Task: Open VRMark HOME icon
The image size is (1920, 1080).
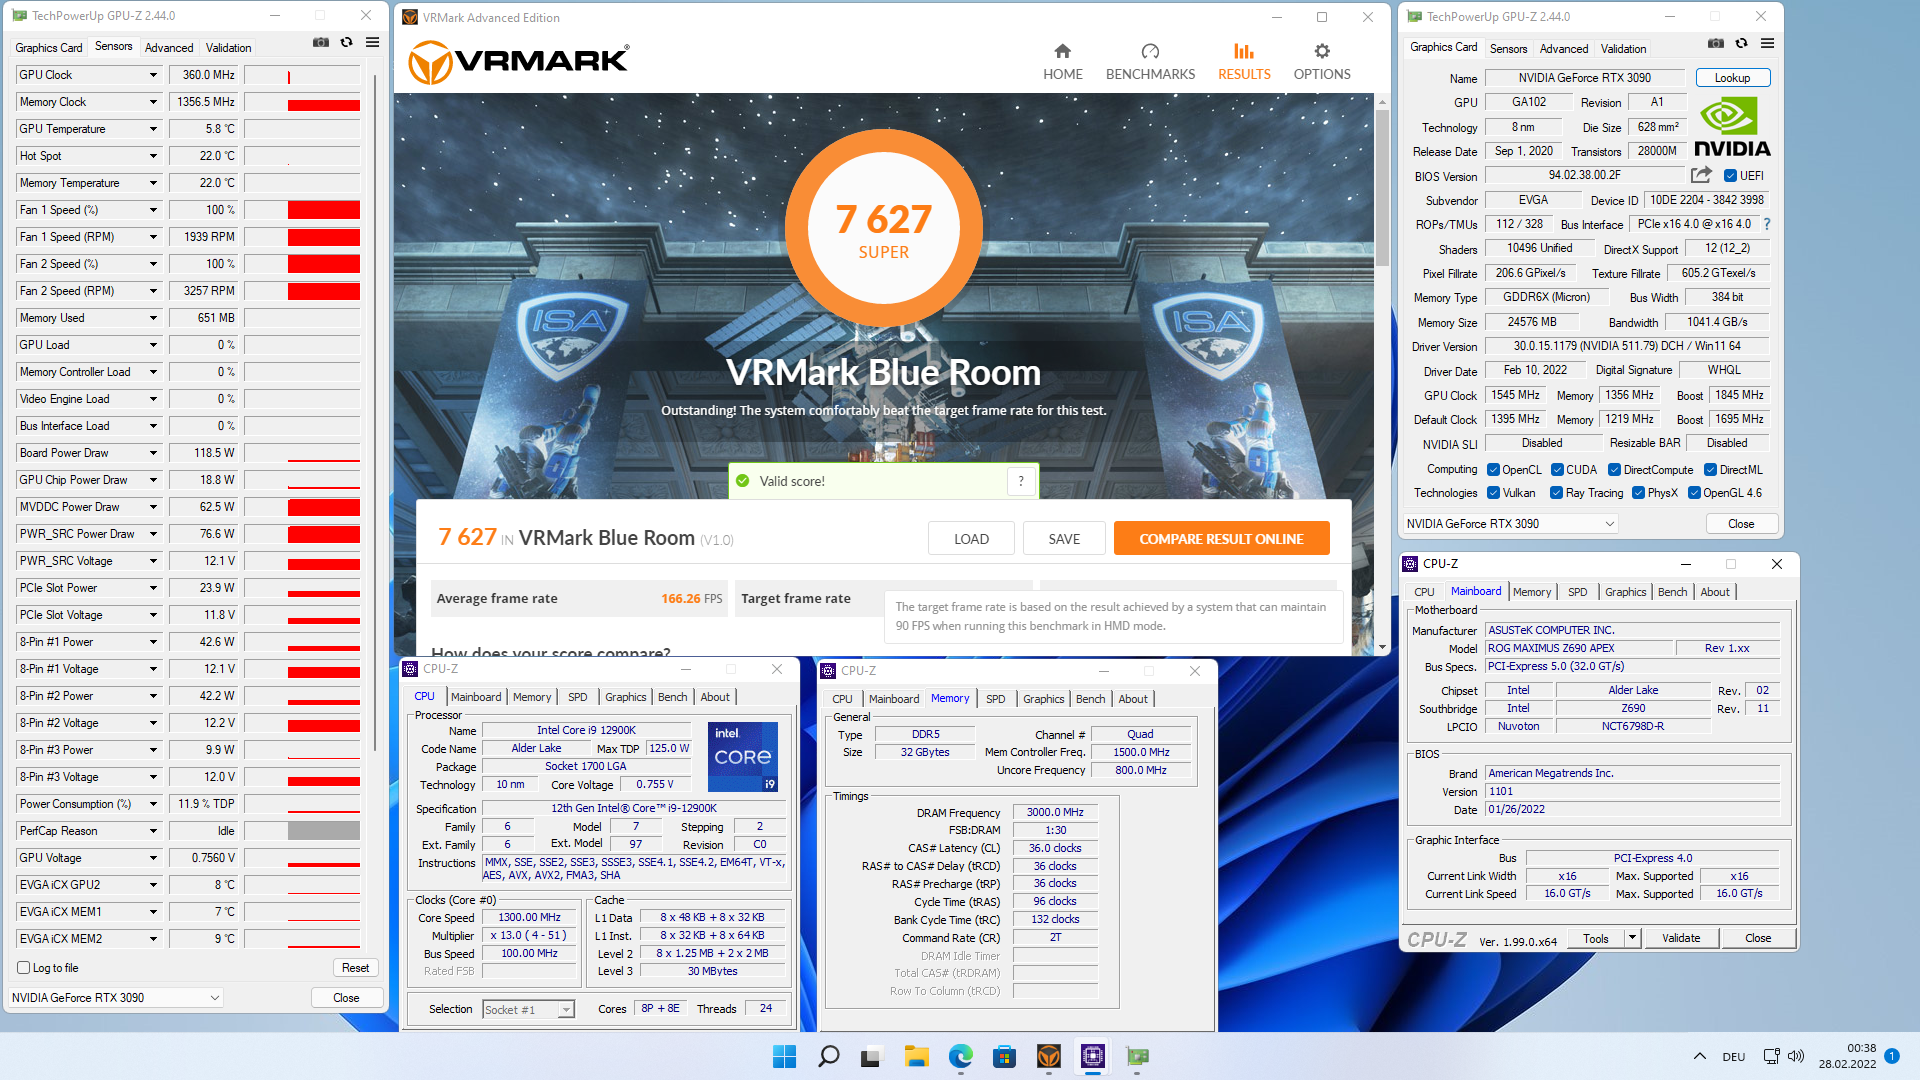Action: (1062, 51)
